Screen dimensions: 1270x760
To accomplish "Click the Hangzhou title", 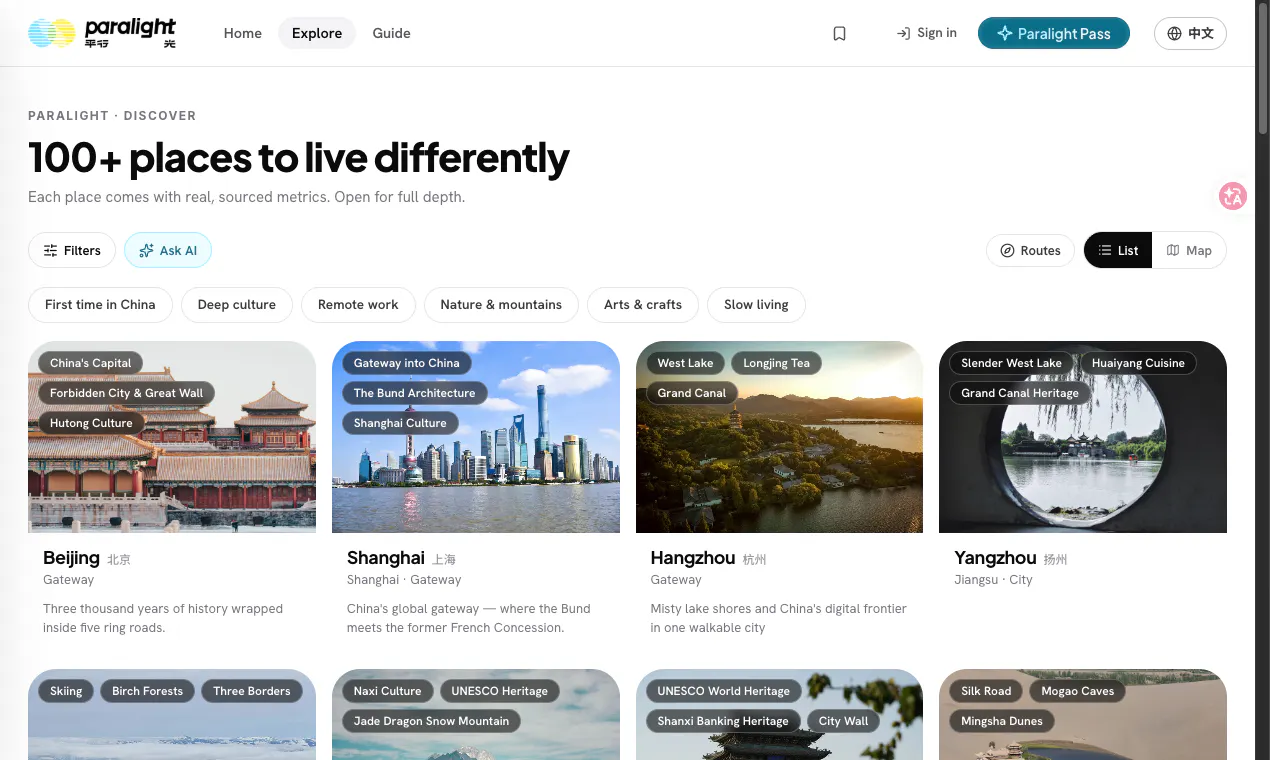I will 693,558.
